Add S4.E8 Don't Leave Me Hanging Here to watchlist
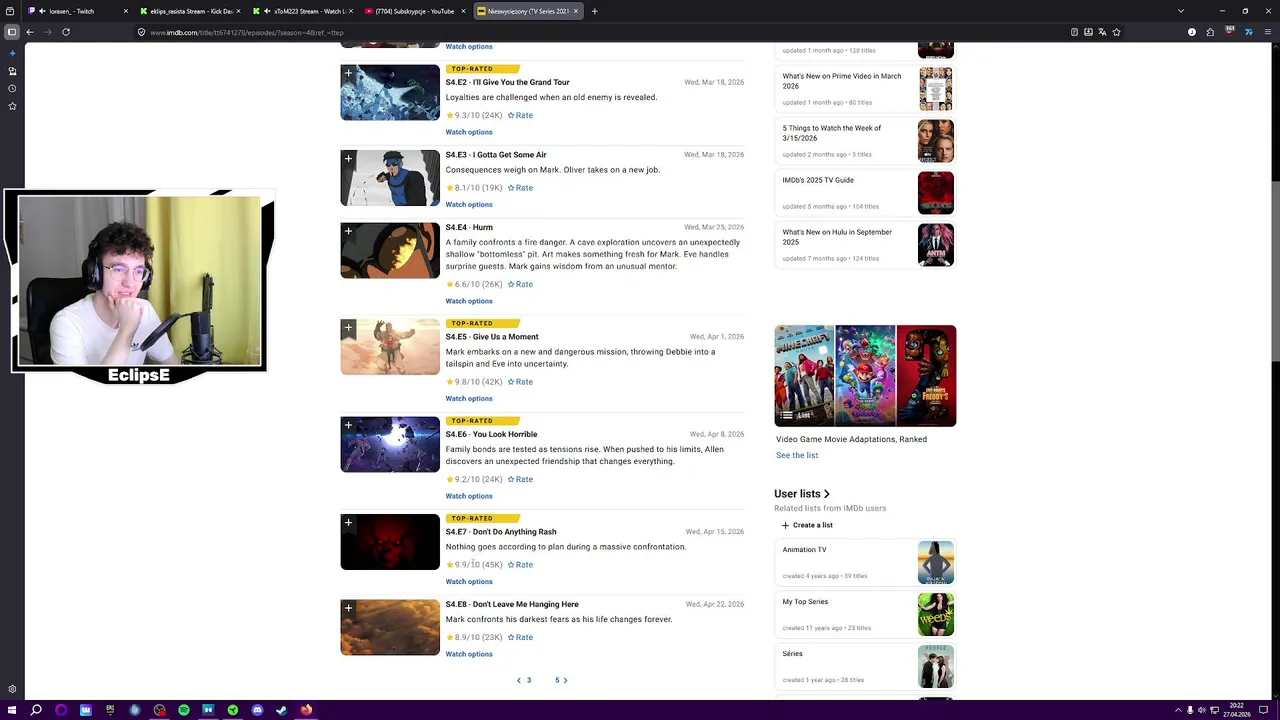This screenshot has height=720, width=1280. pos(348,608)
